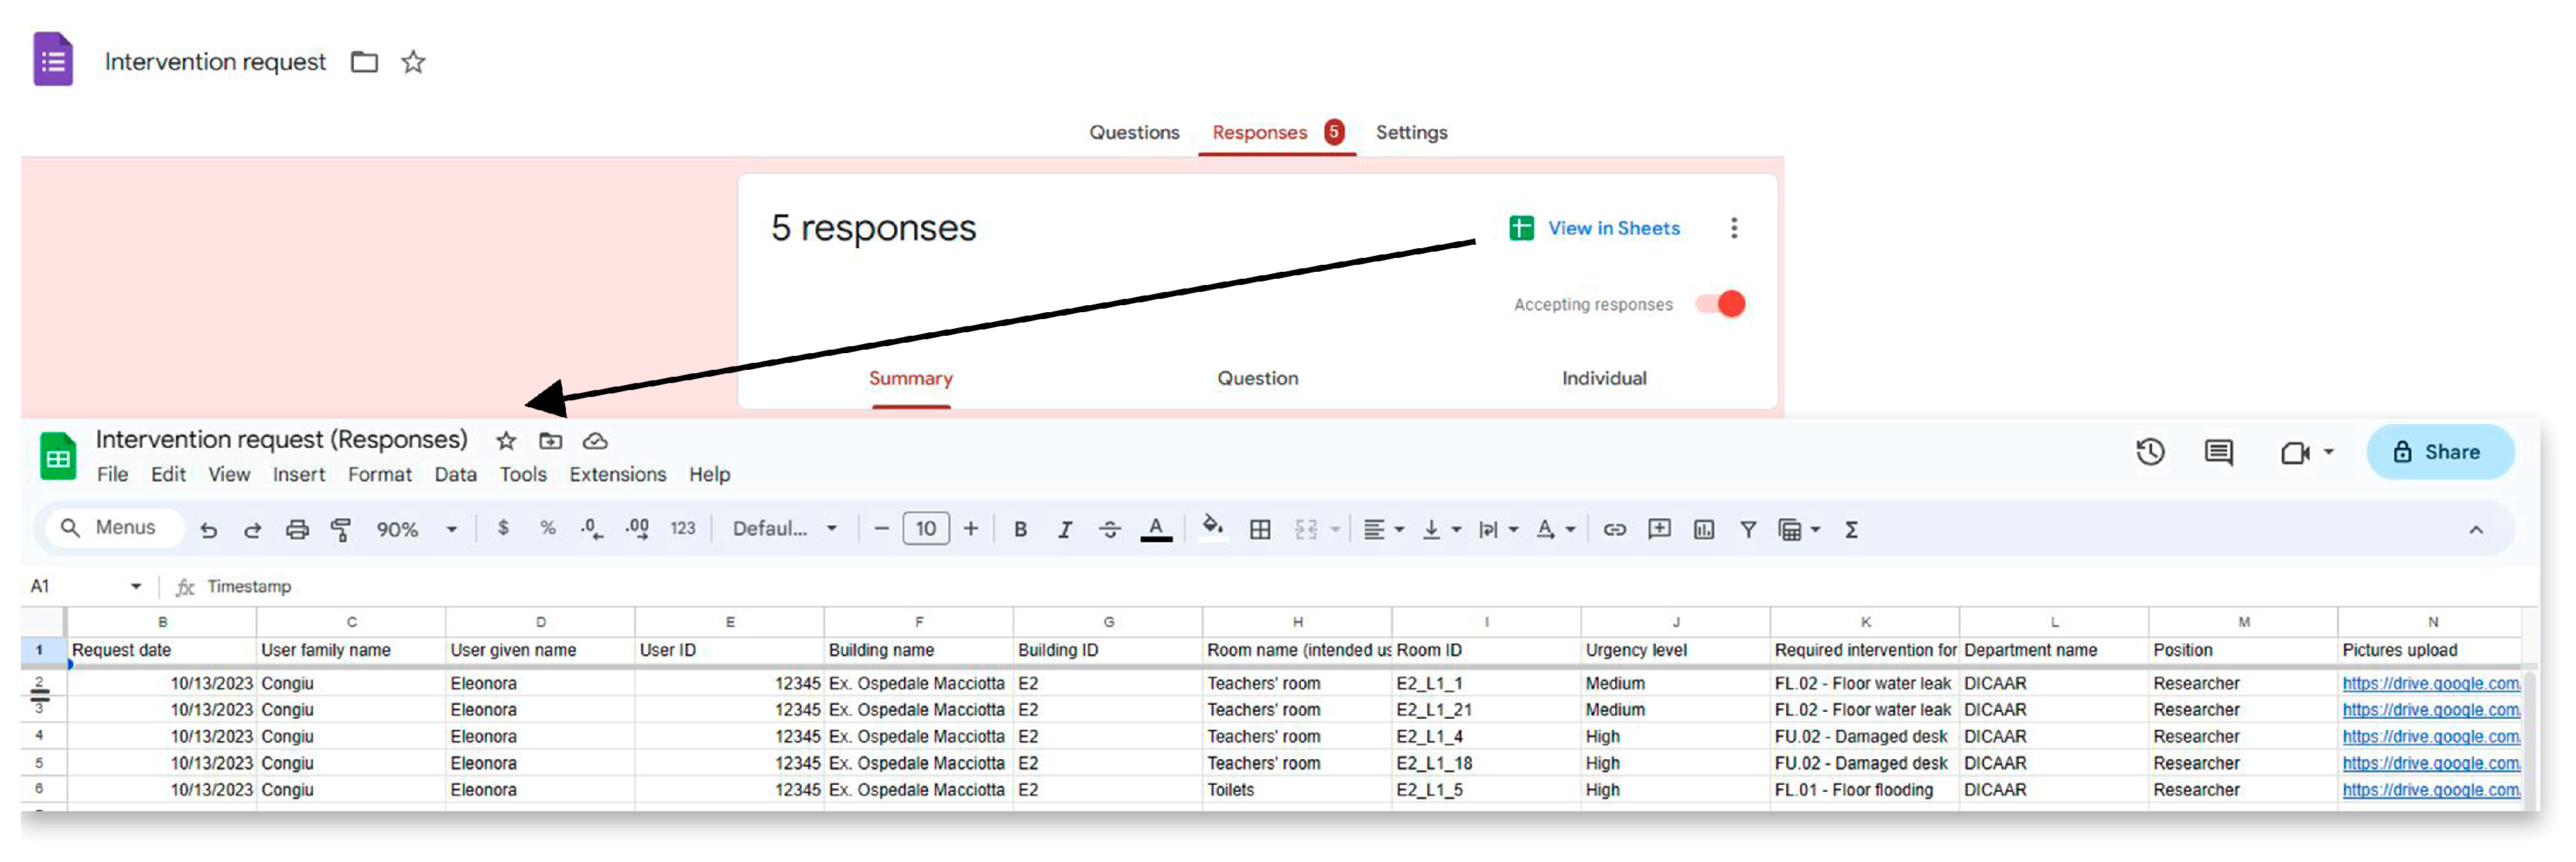The width and height of the screenshot is (2576, 862).
Task: Click the functions sigma icon
Action: click(x=1851, y=529)
